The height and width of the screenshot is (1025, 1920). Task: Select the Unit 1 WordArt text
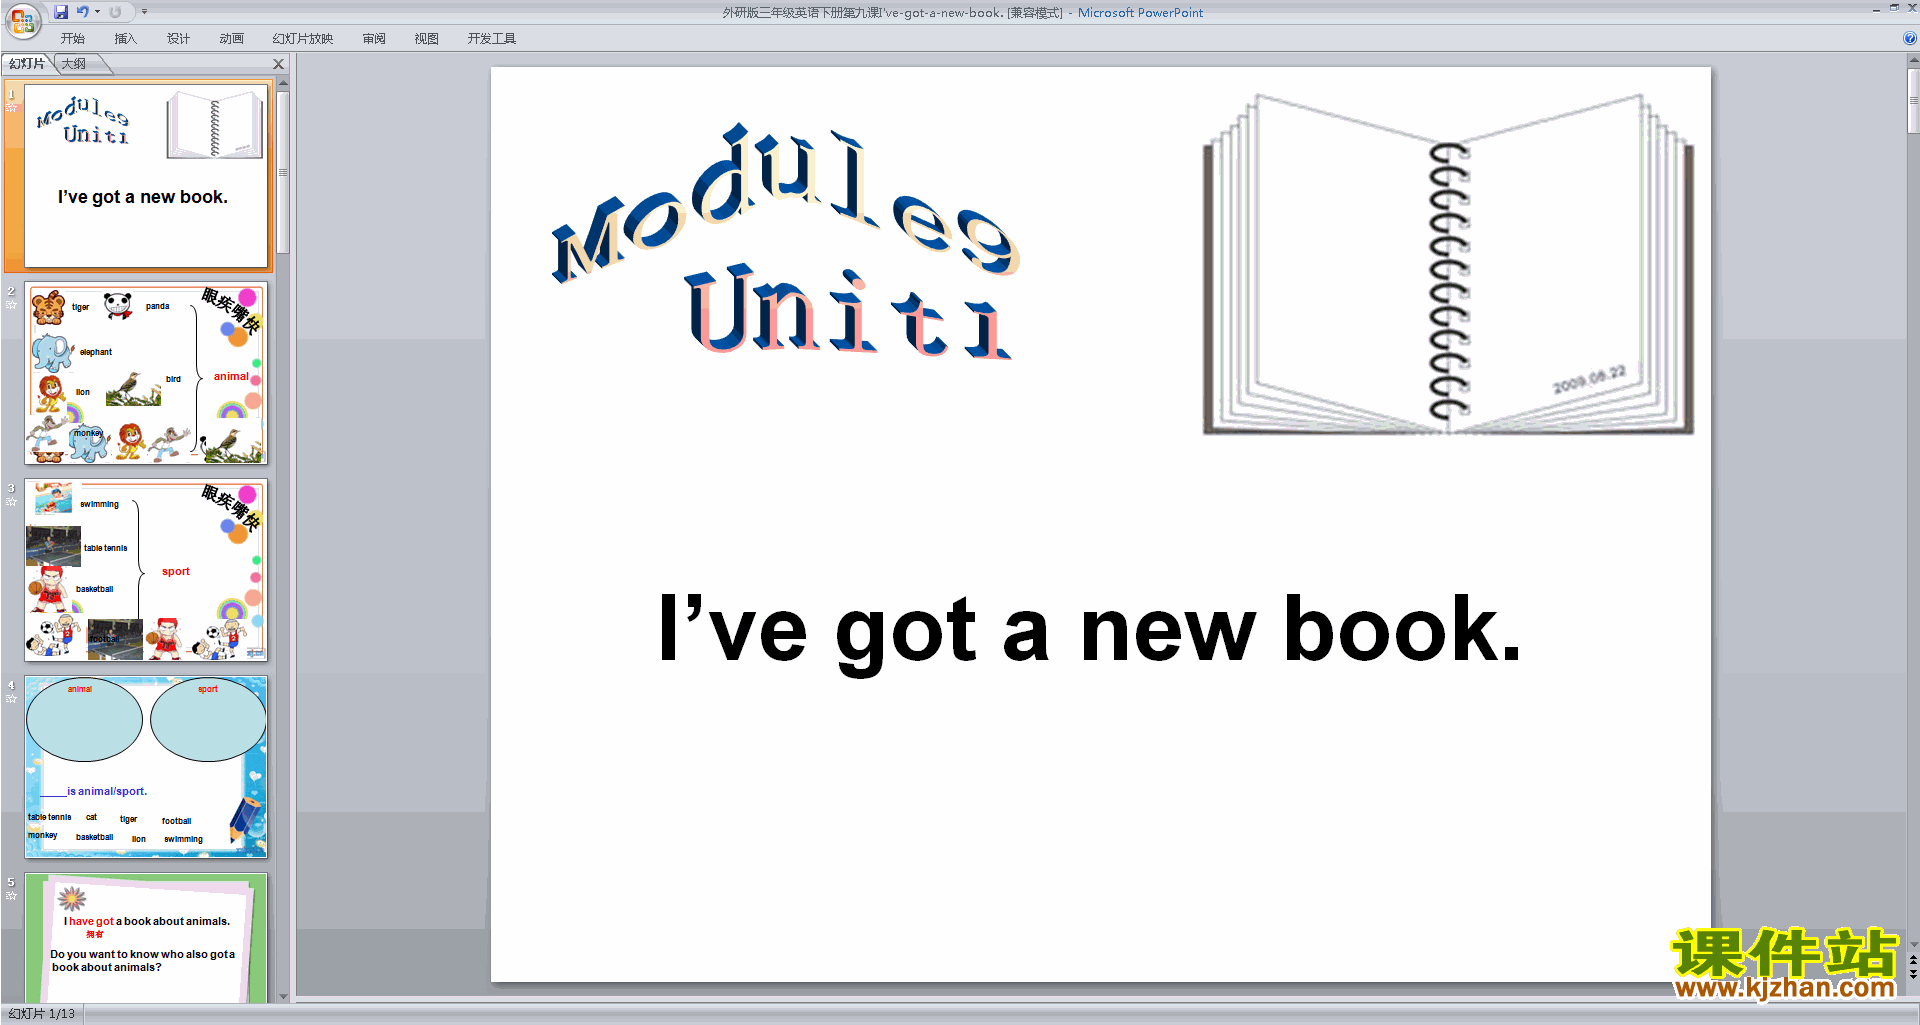(x=850, y=311)
